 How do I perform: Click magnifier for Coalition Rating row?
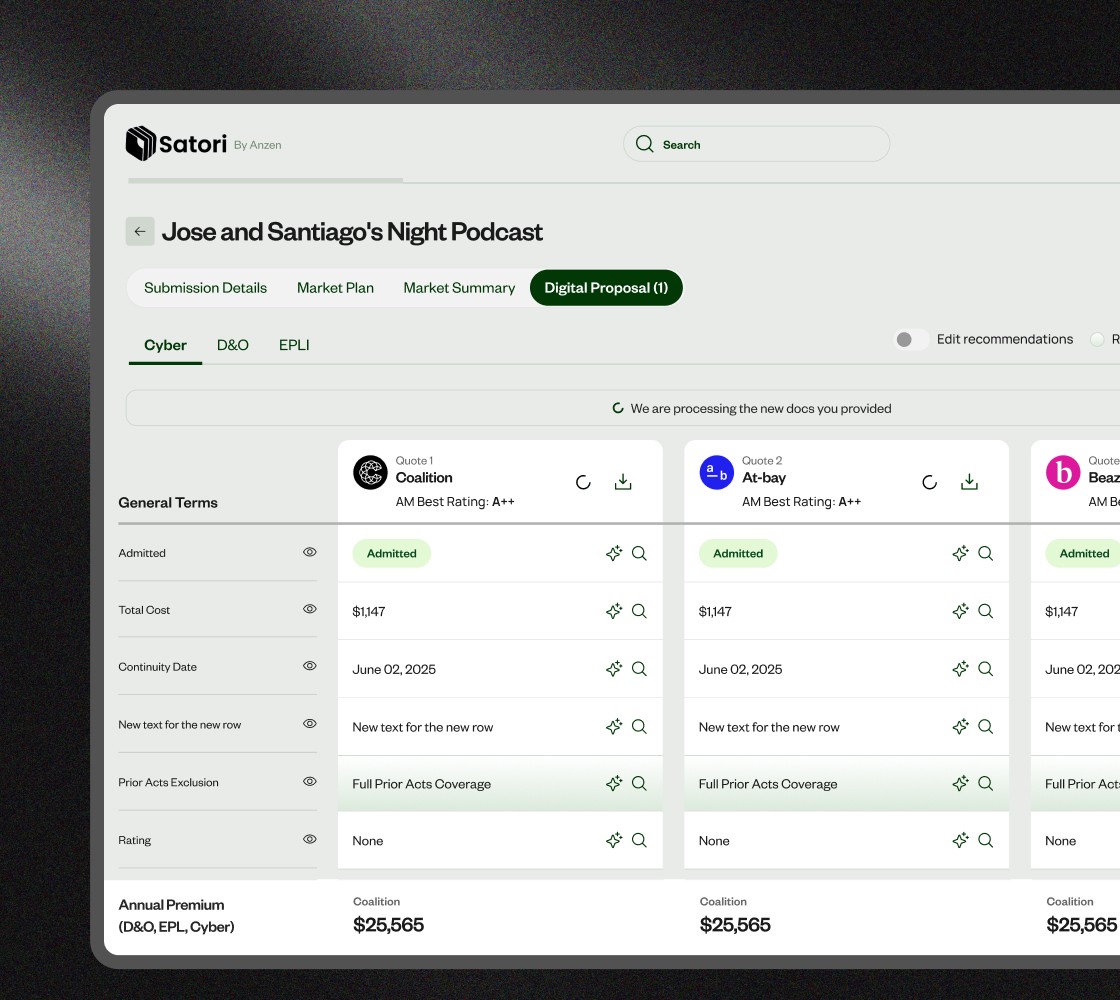coord(639,840)
